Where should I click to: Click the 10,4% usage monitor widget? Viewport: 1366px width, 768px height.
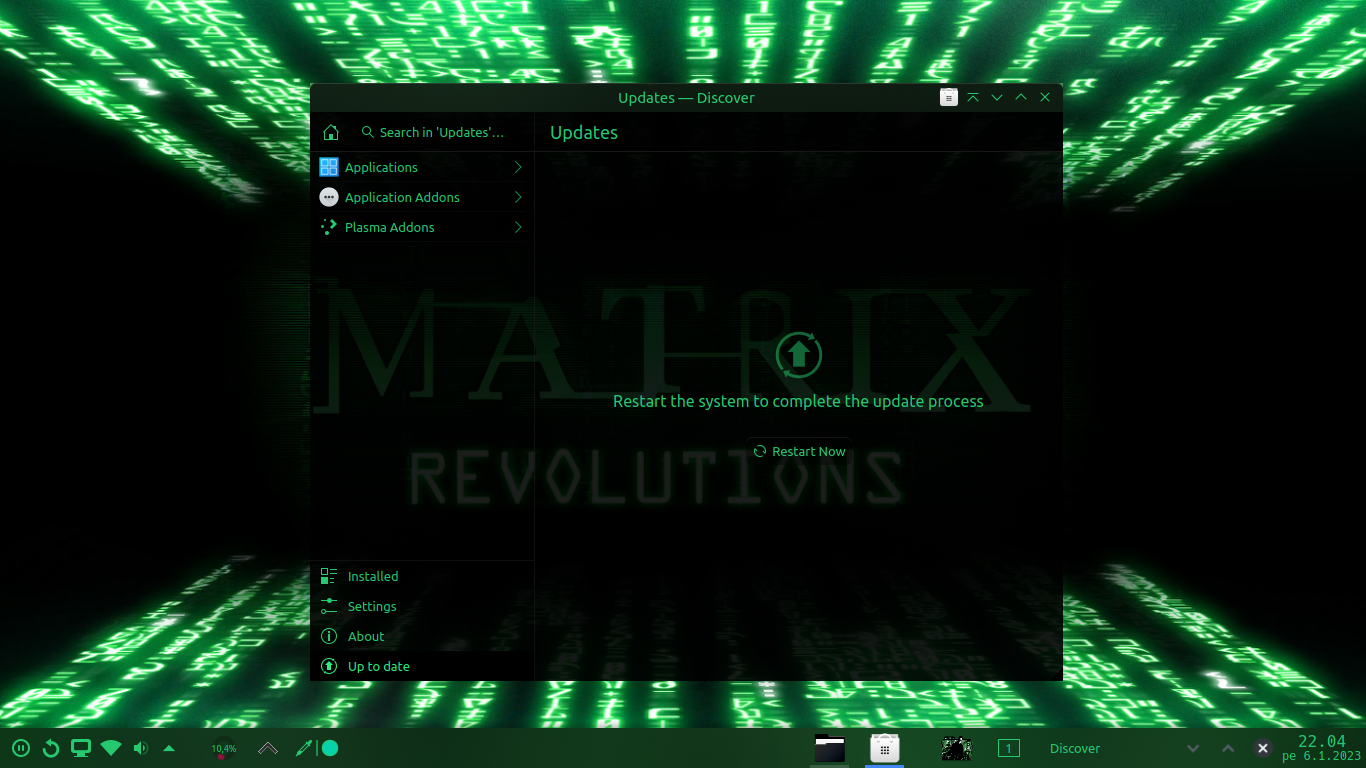223,748
